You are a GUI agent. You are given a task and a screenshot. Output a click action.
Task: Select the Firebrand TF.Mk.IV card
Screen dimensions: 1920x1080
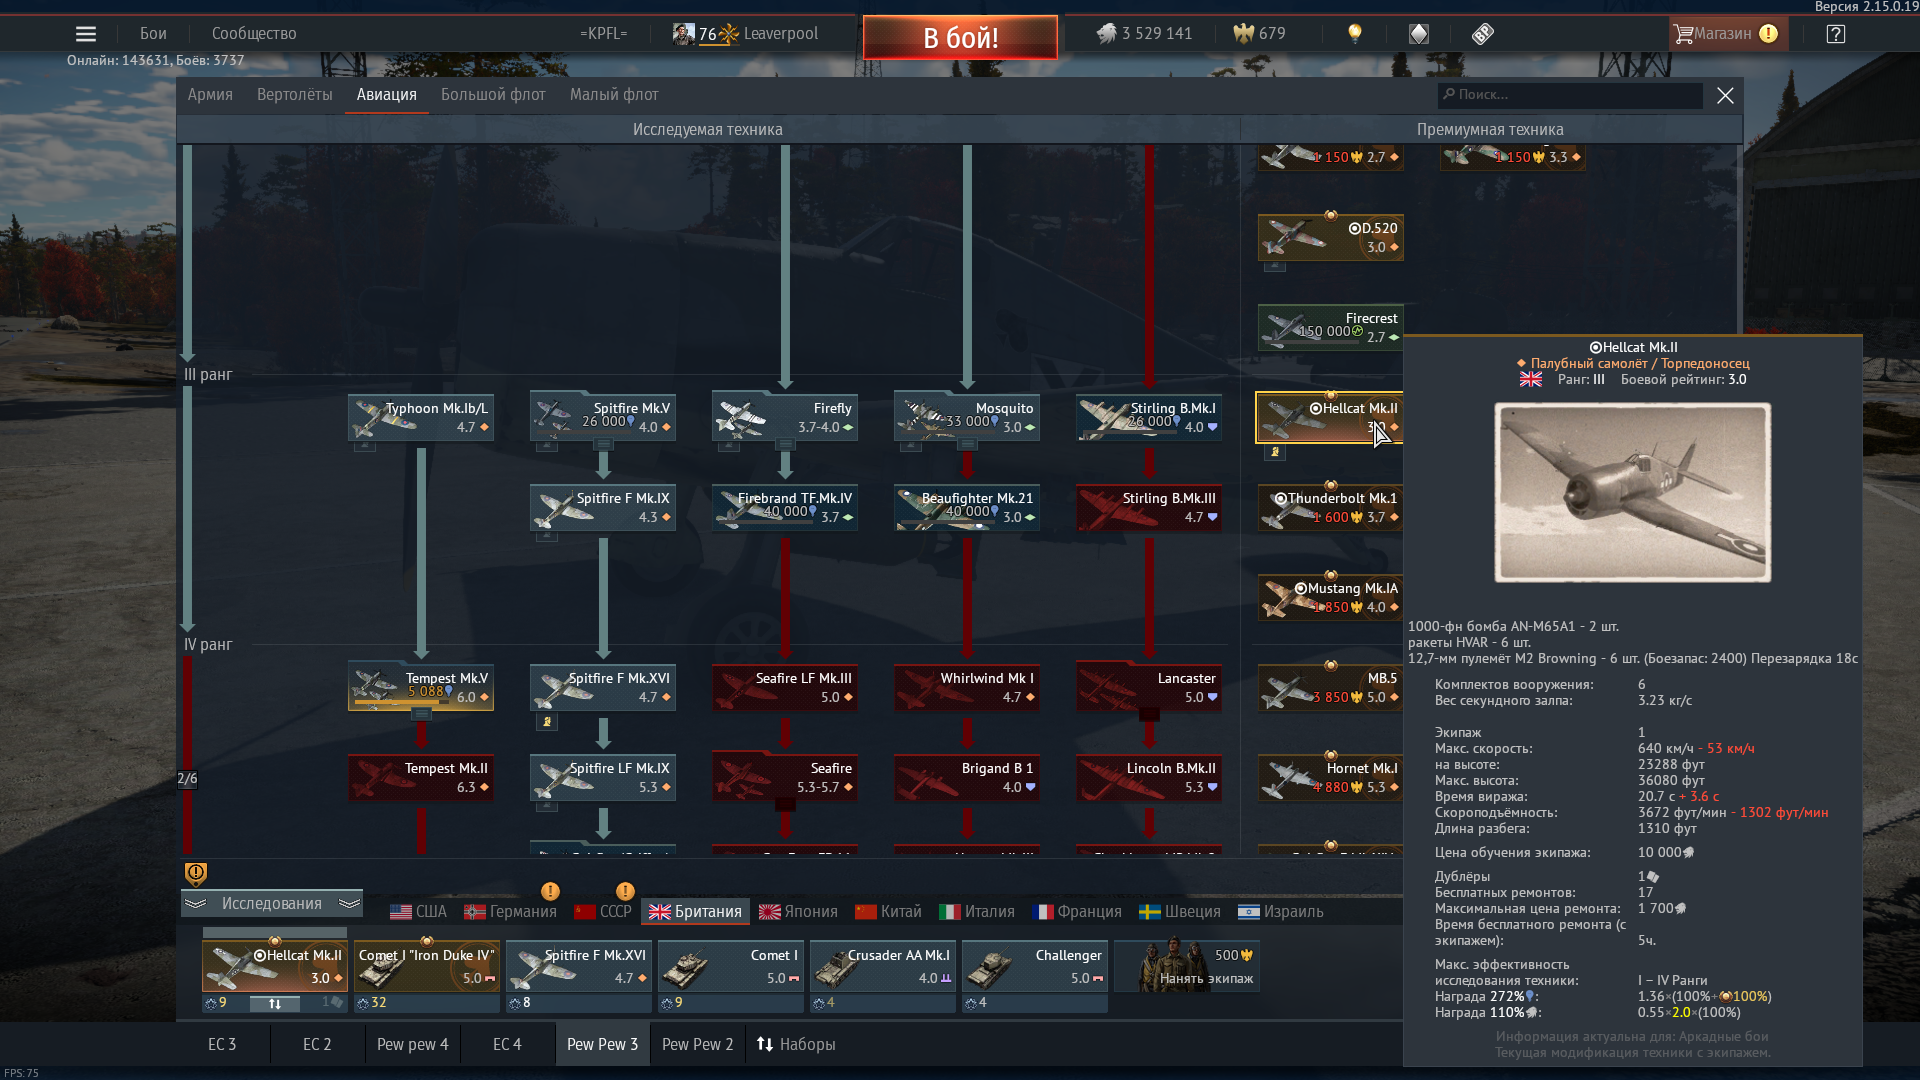[x=785, y=508]
